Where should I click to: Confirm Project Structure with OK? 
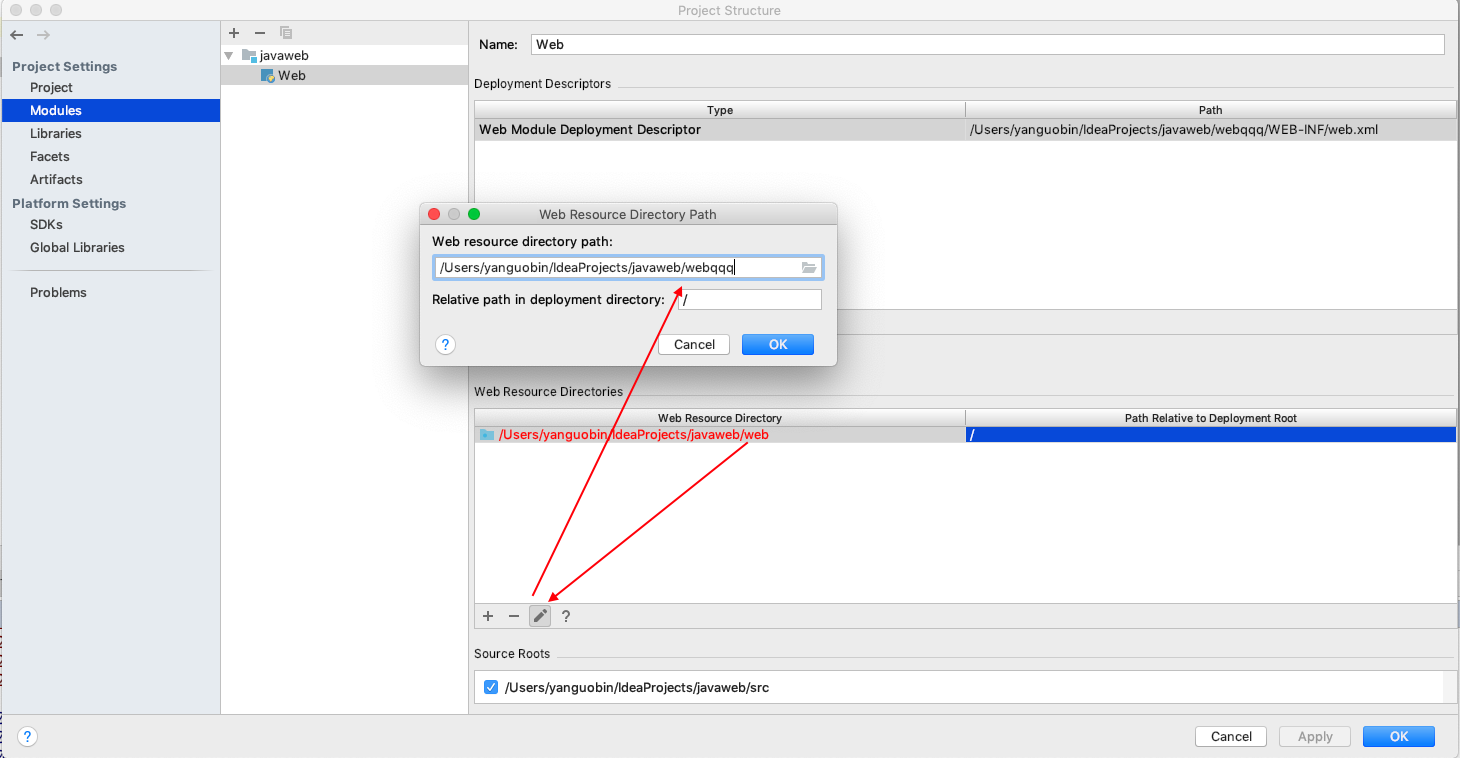pos(1399,737)
